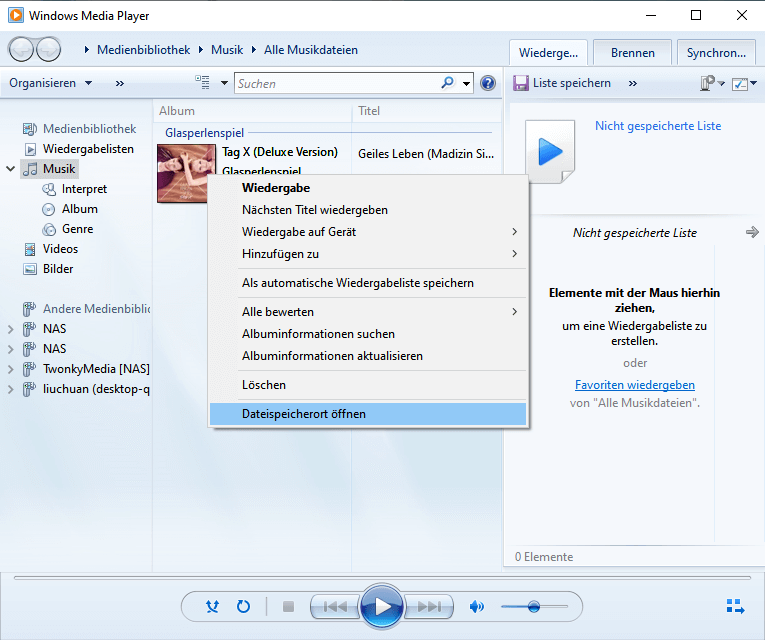Screen dimensions: 765x640
Task: Switch to Now Playing mini view icon
Action: click(x=735, y=606)
